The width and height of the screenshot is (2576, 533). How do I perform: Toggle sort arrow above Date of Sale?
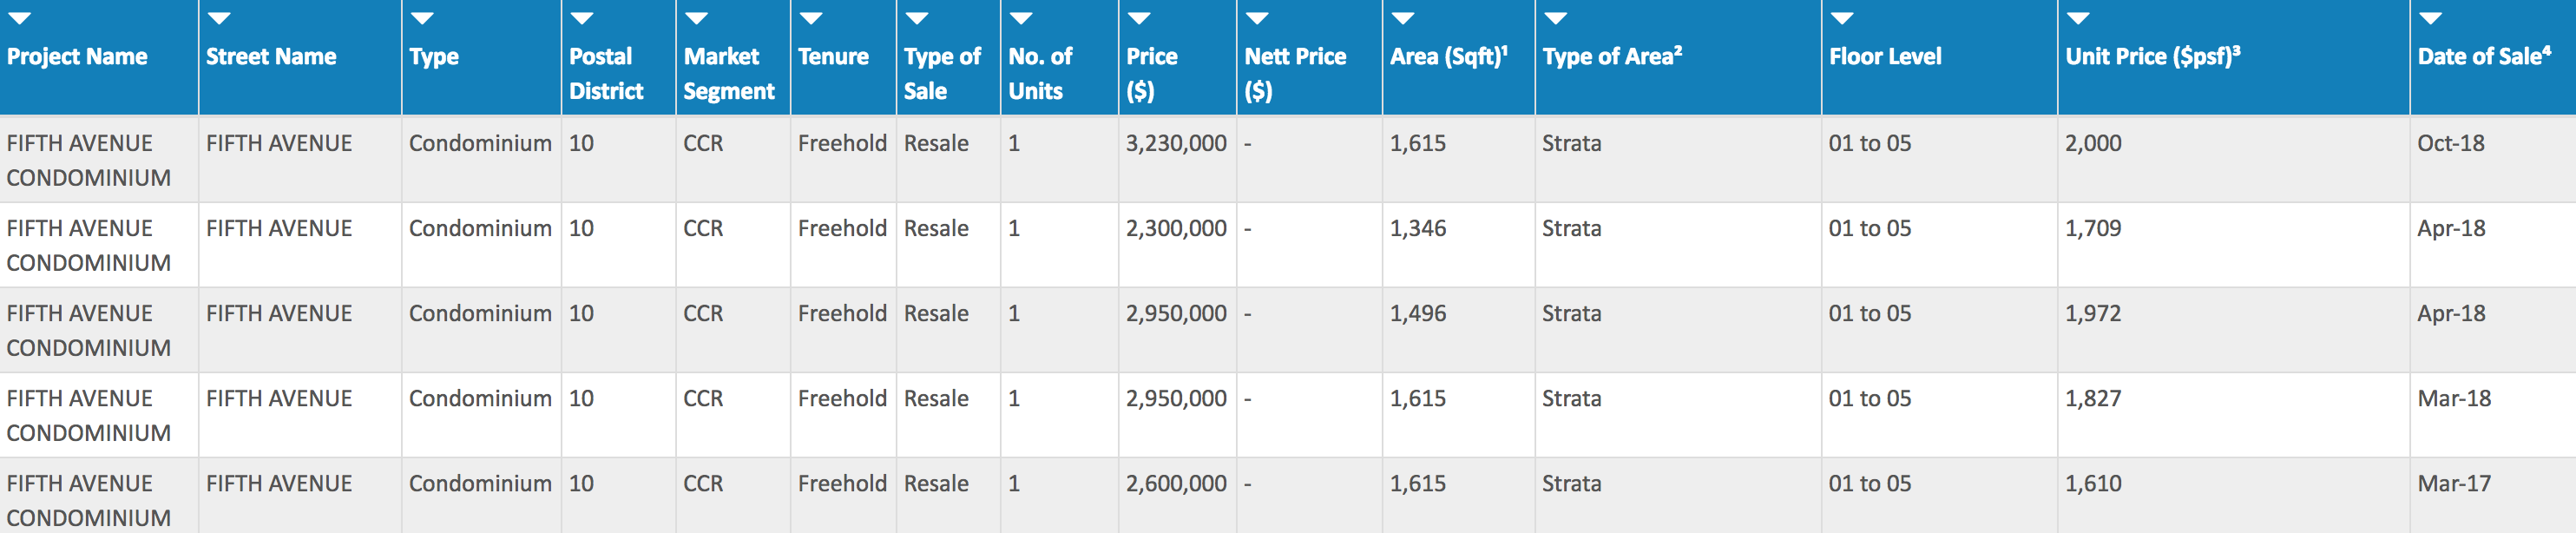2430,18
